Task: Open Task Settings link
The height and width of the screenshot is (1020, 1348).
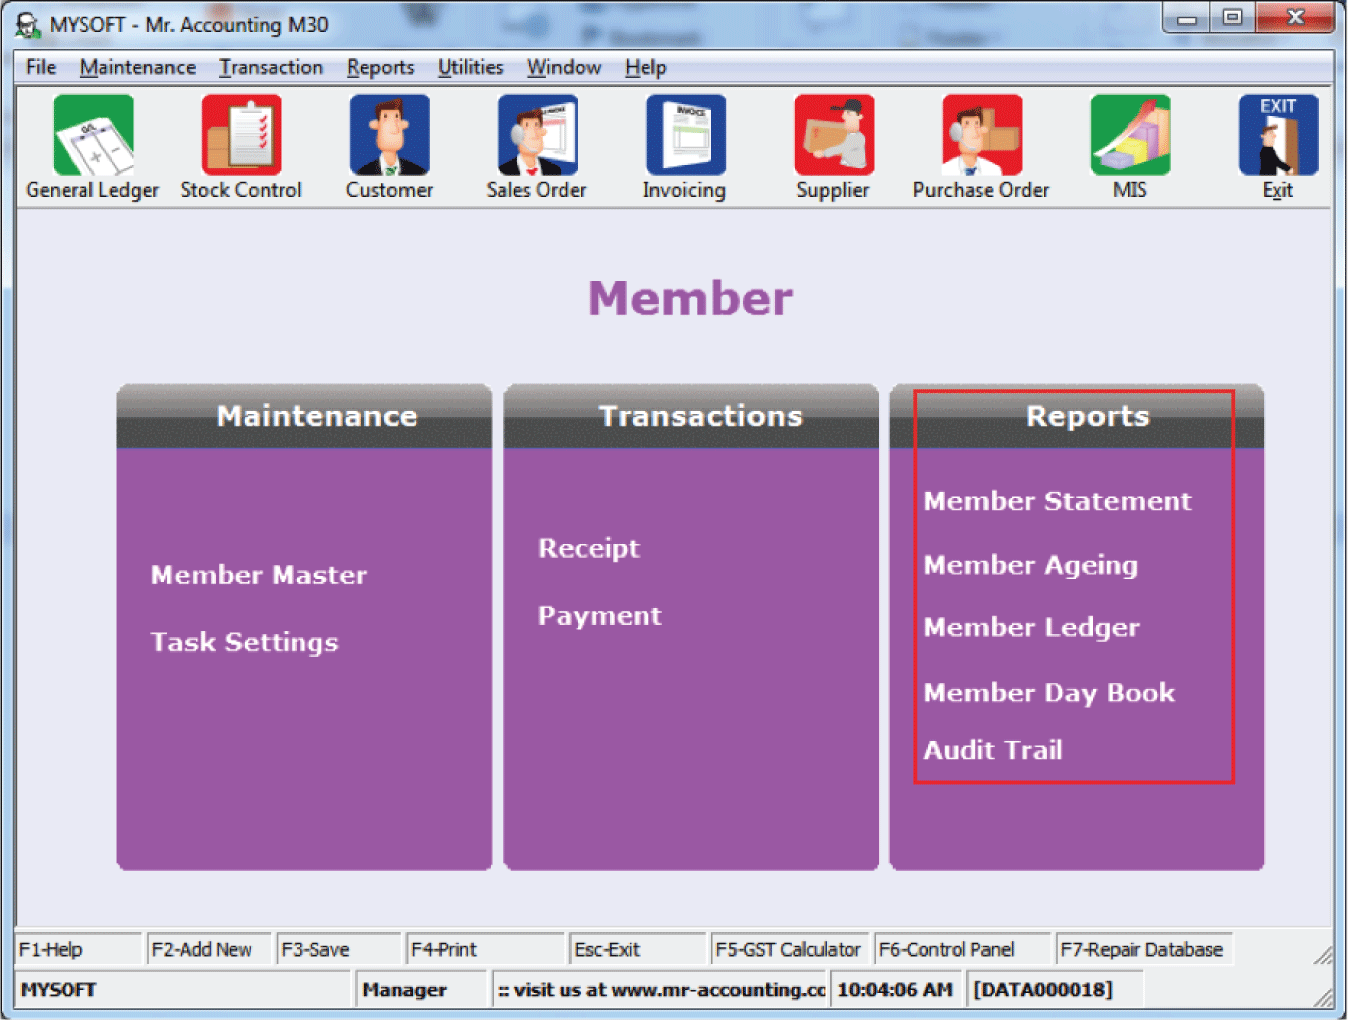Action: tap(245, 642)
